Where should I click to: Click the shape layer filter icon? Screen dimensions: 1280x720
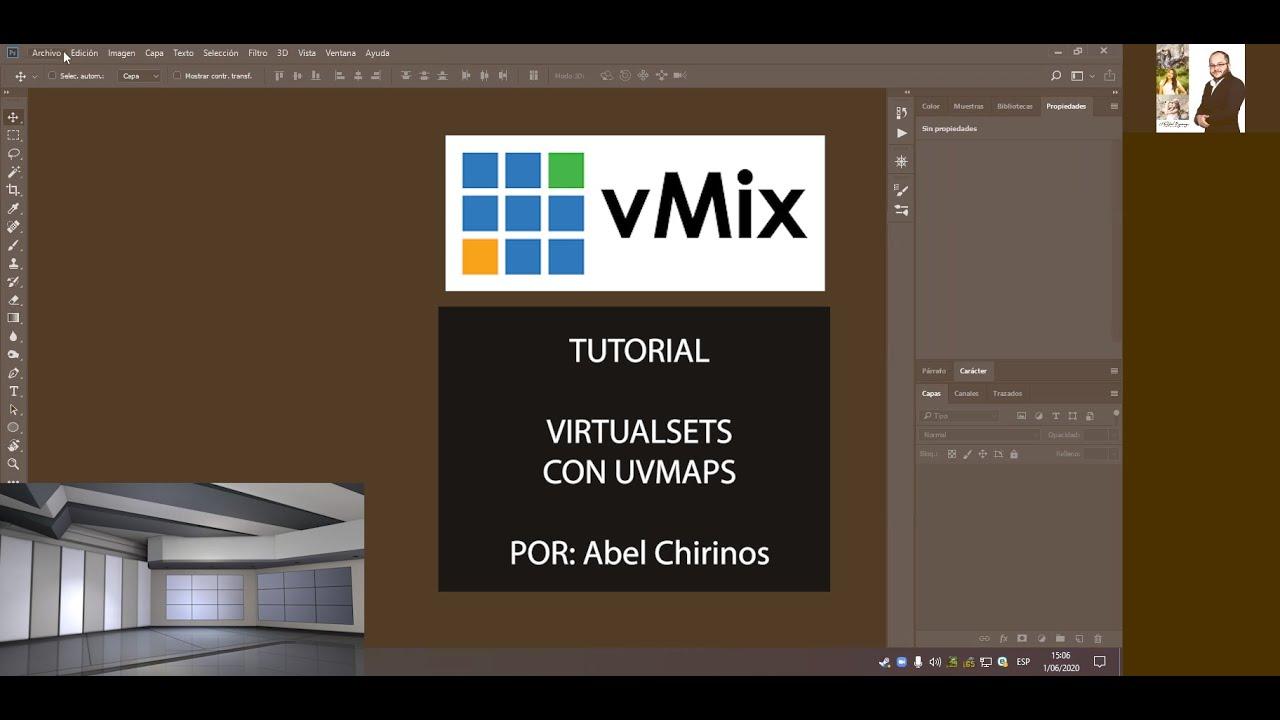click(x=1072, y=416)
